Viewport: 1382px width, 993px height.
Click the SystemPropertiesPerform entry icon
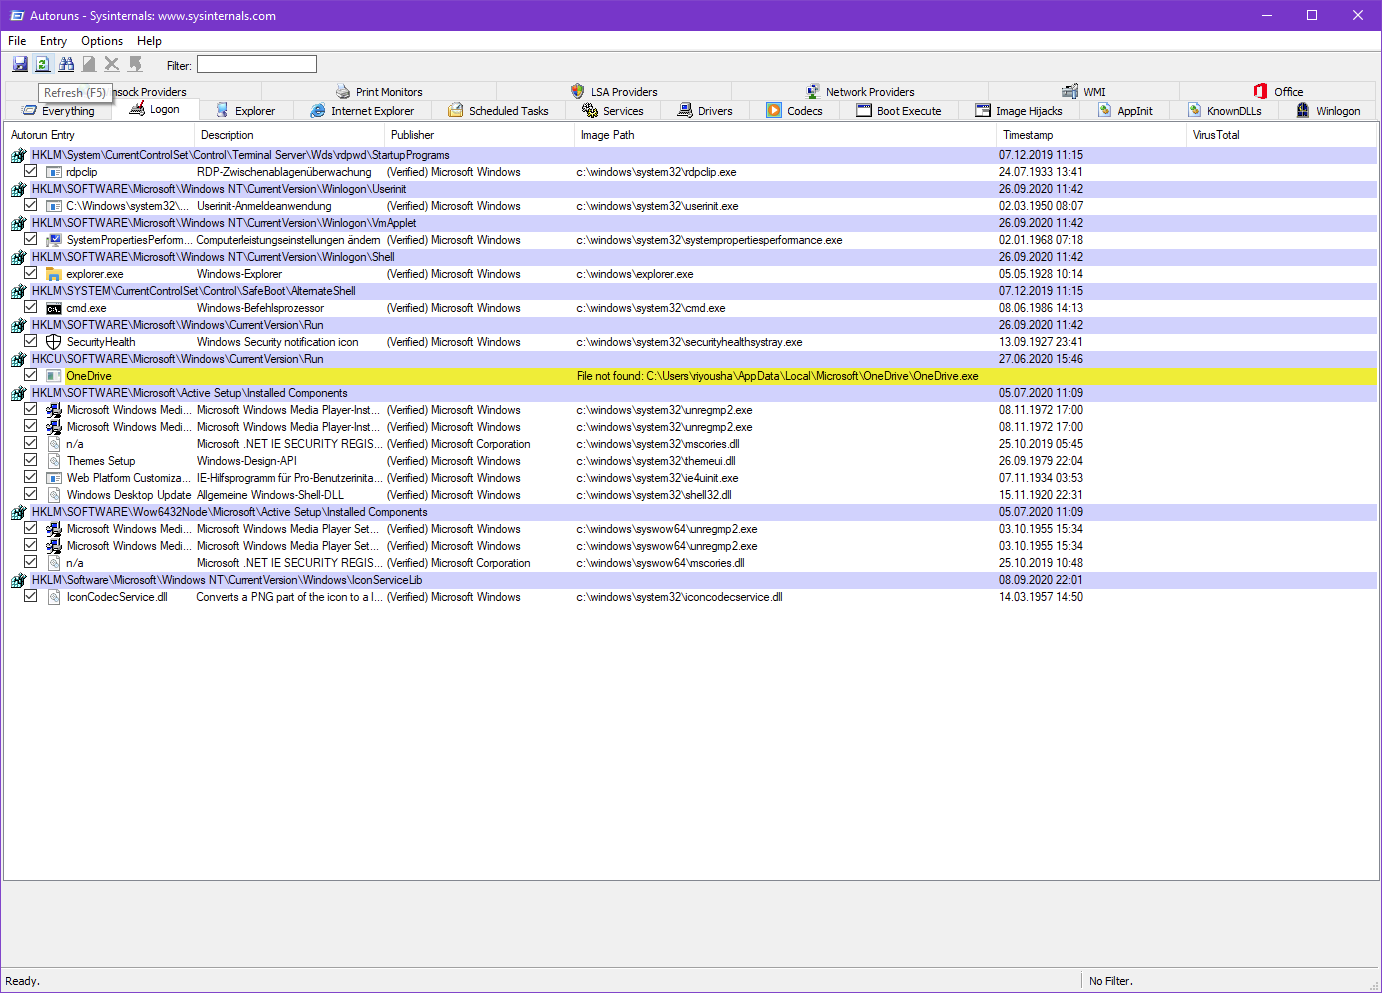click(x=54, y=240)
